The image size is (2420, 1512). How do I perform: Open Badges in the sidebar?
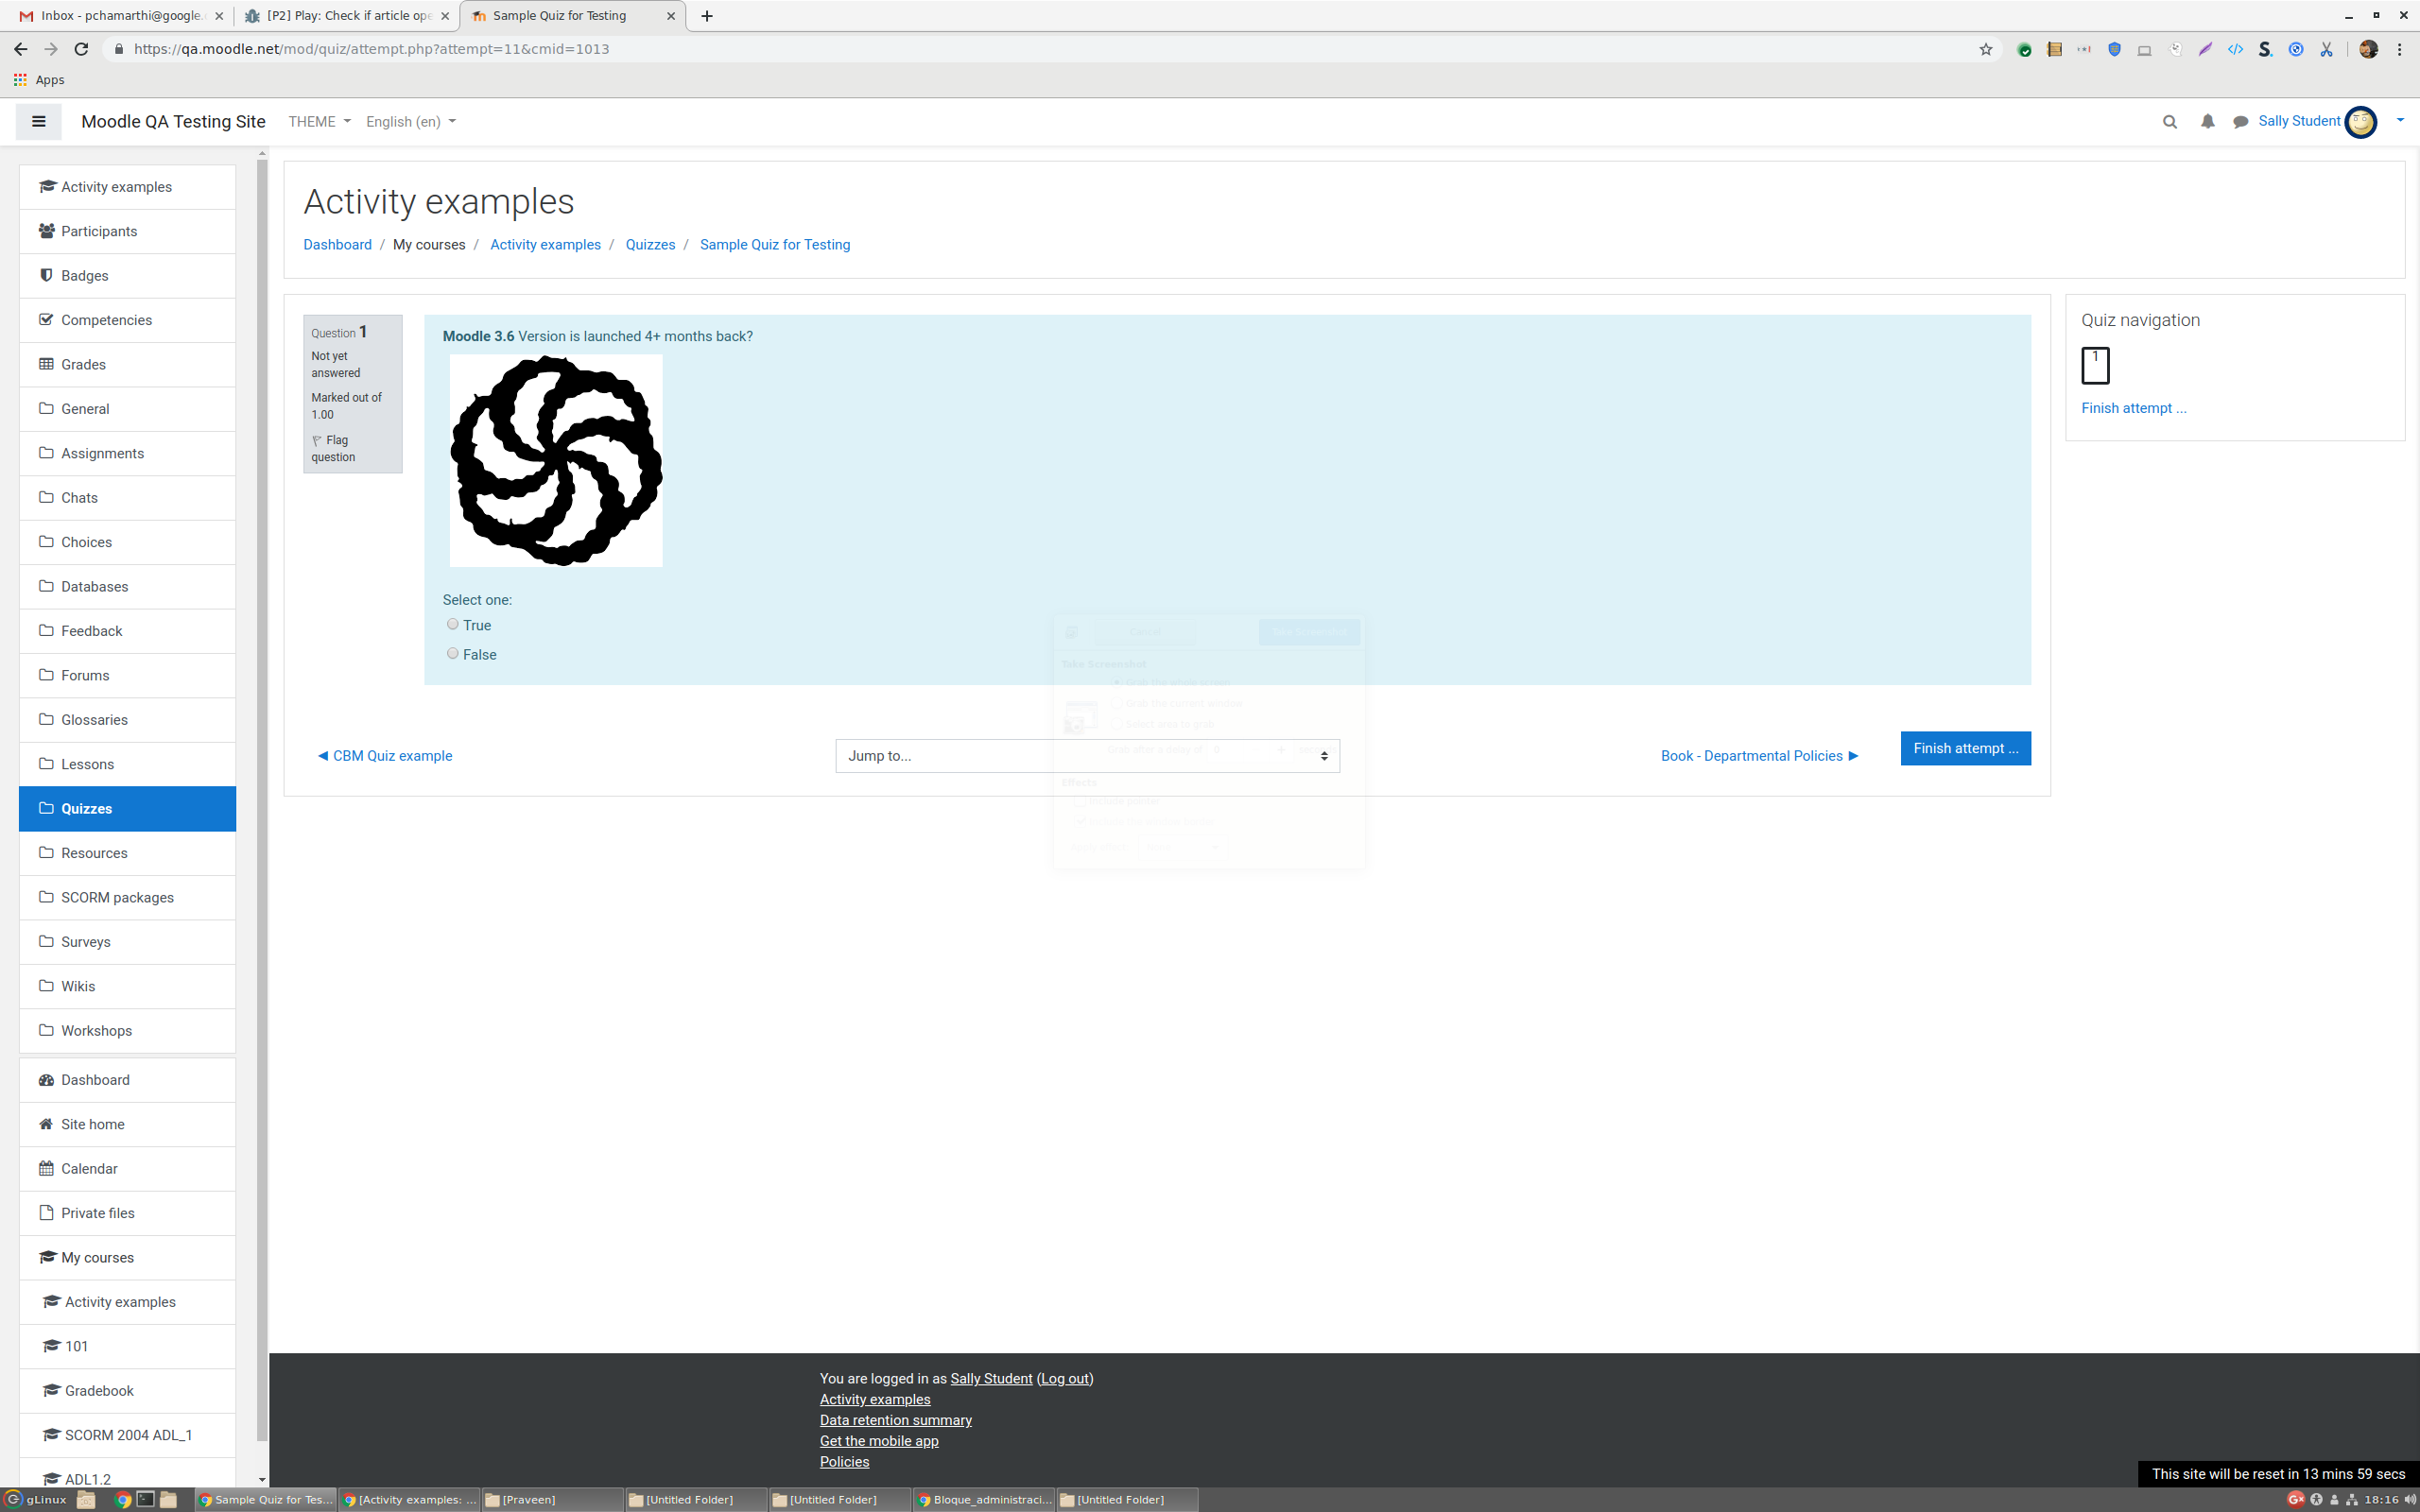[x=127, y=276]
